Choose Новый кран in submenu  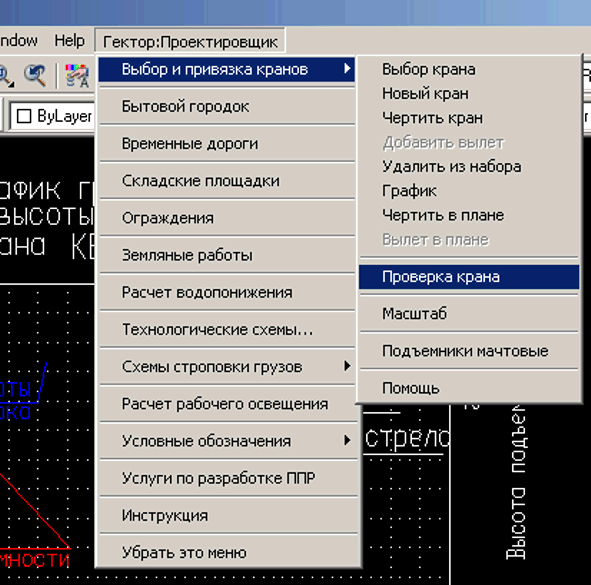pyautogui.click(x=469, y=93)
